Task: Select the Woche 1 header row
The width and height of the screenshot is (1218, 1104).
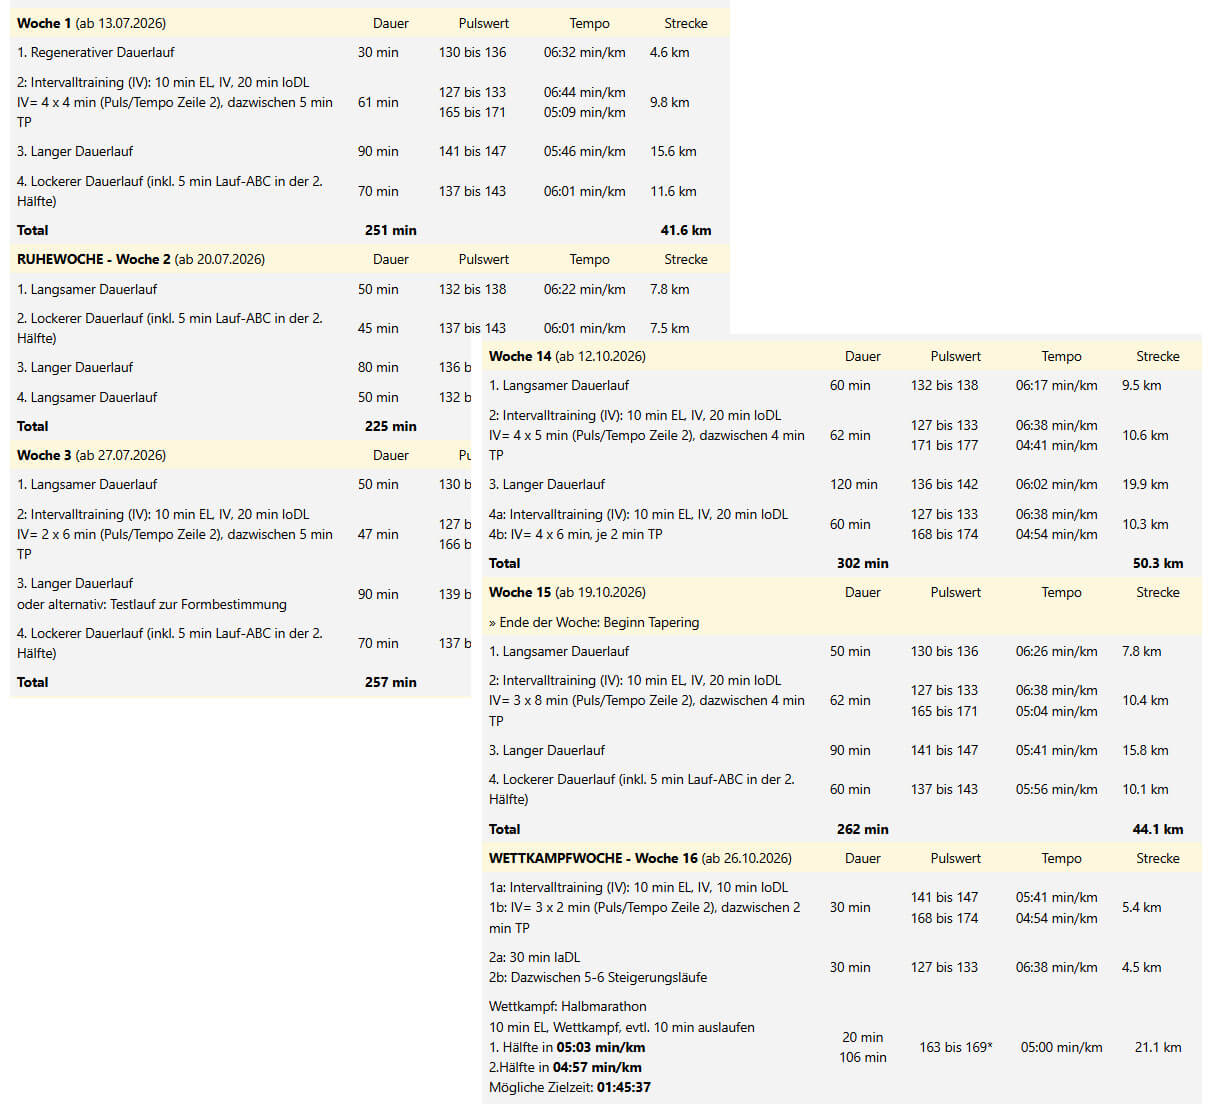Action: click(x=370, y=23)
